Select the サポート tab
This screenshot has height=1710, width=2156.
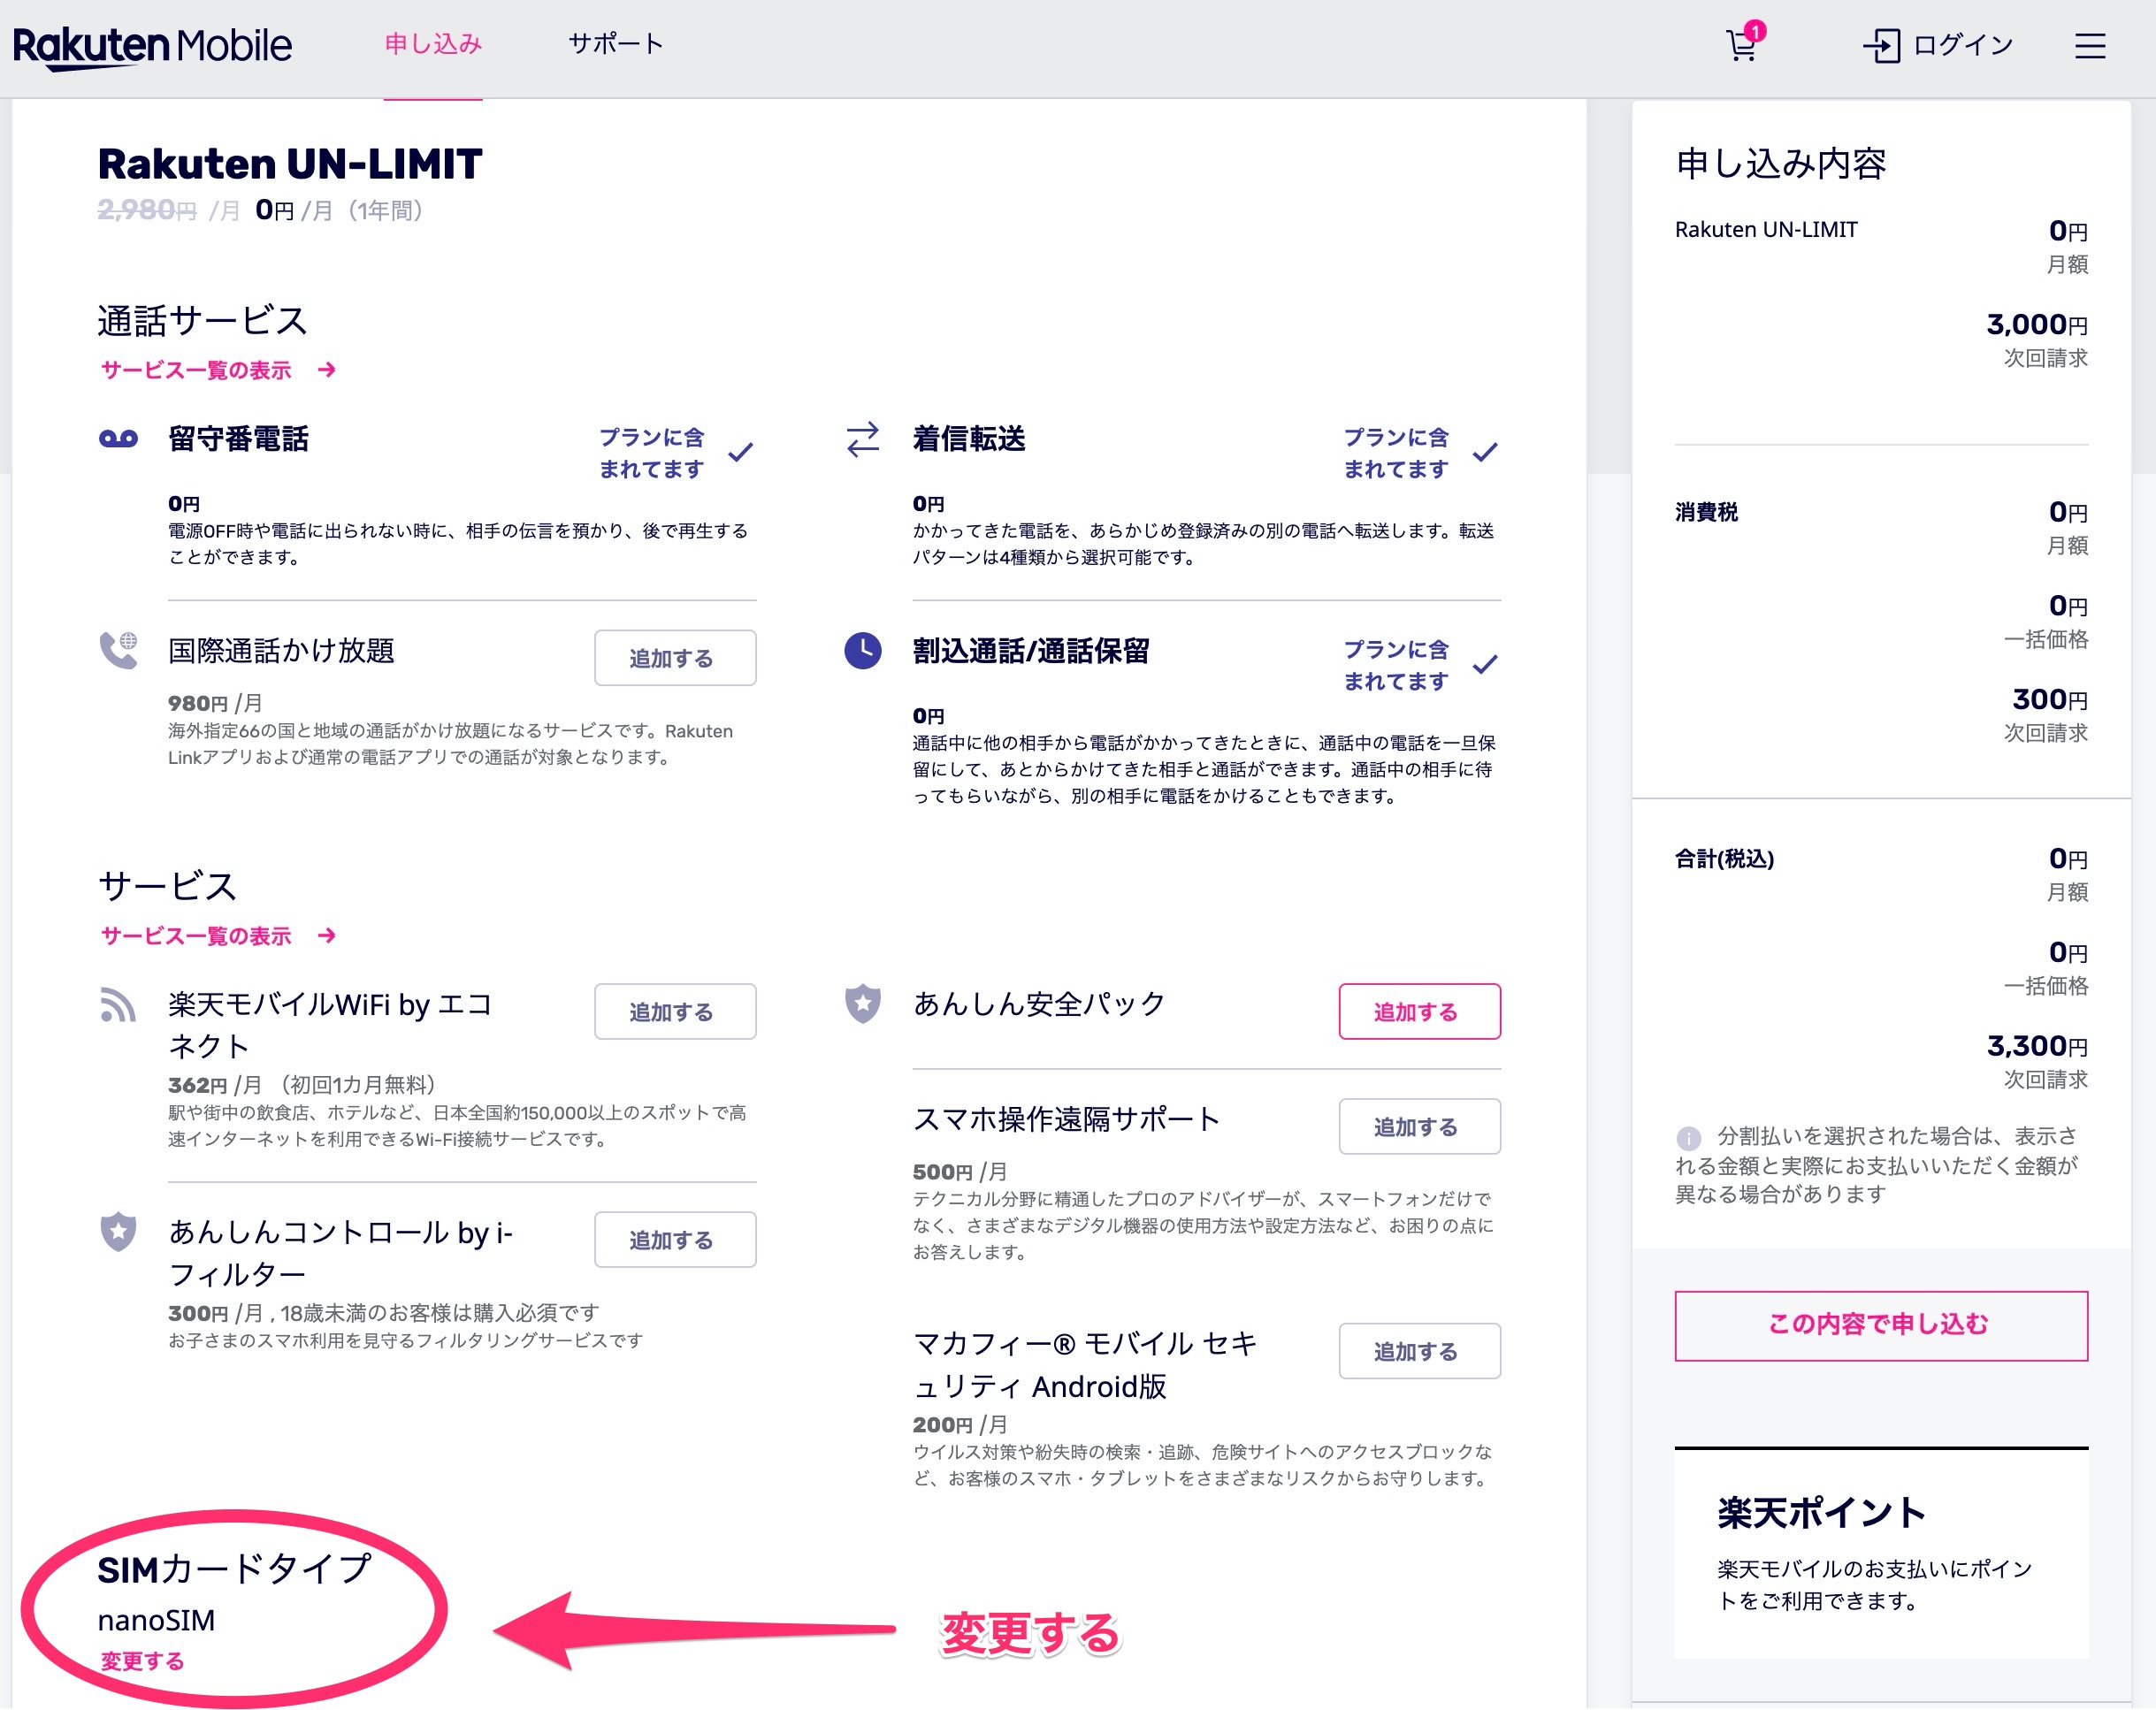(x=616, y=44)
